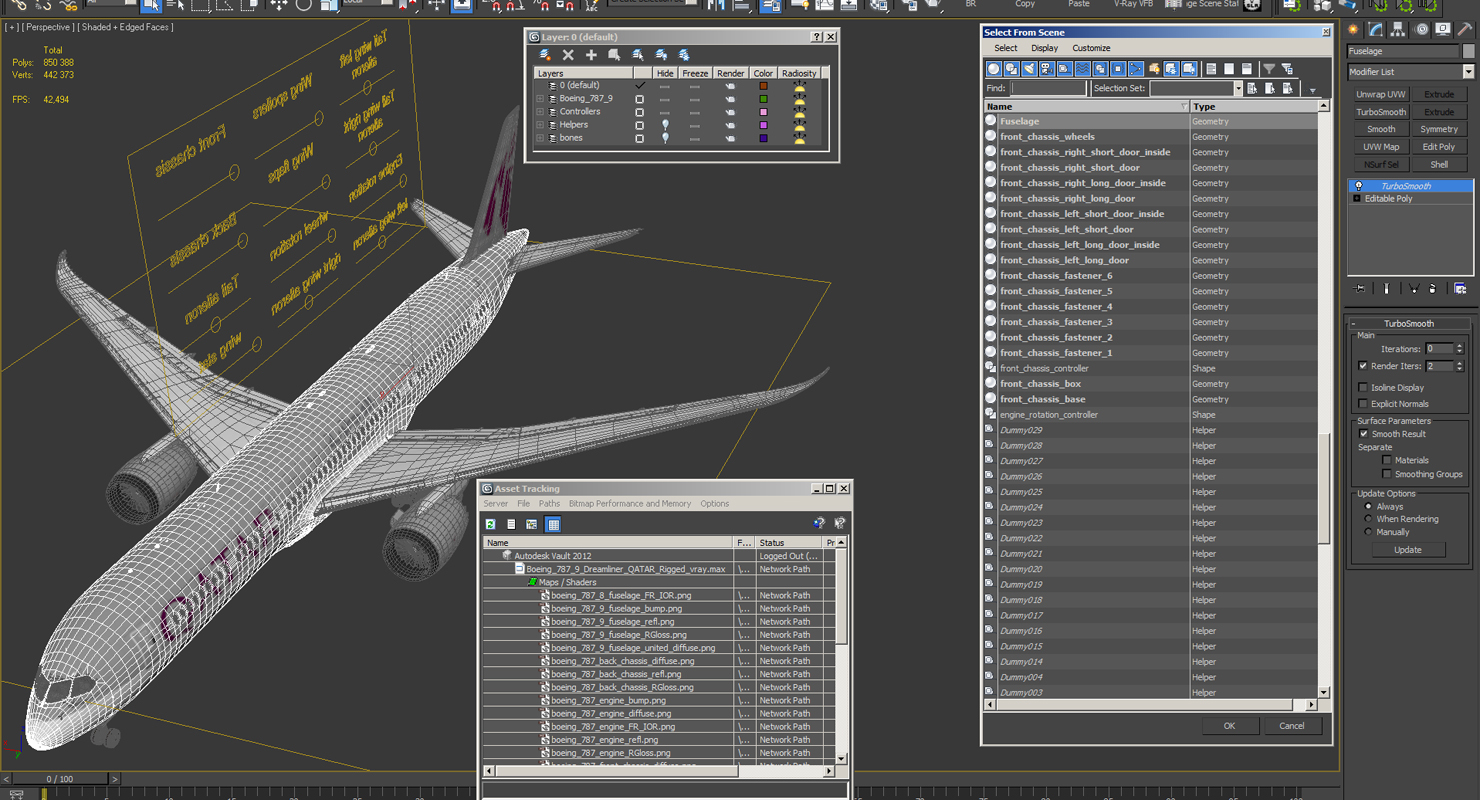
Task: Open Bitmap Performance and Memory menu
Action: point(630,504)
